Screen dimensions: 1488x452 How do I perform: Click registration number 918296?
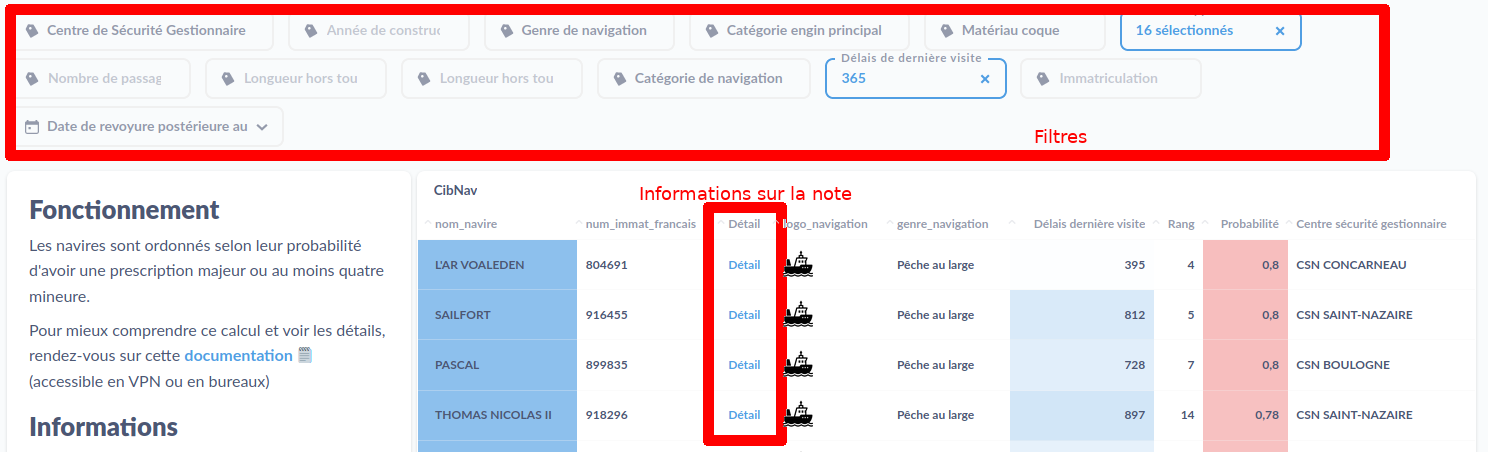[607, 415]
